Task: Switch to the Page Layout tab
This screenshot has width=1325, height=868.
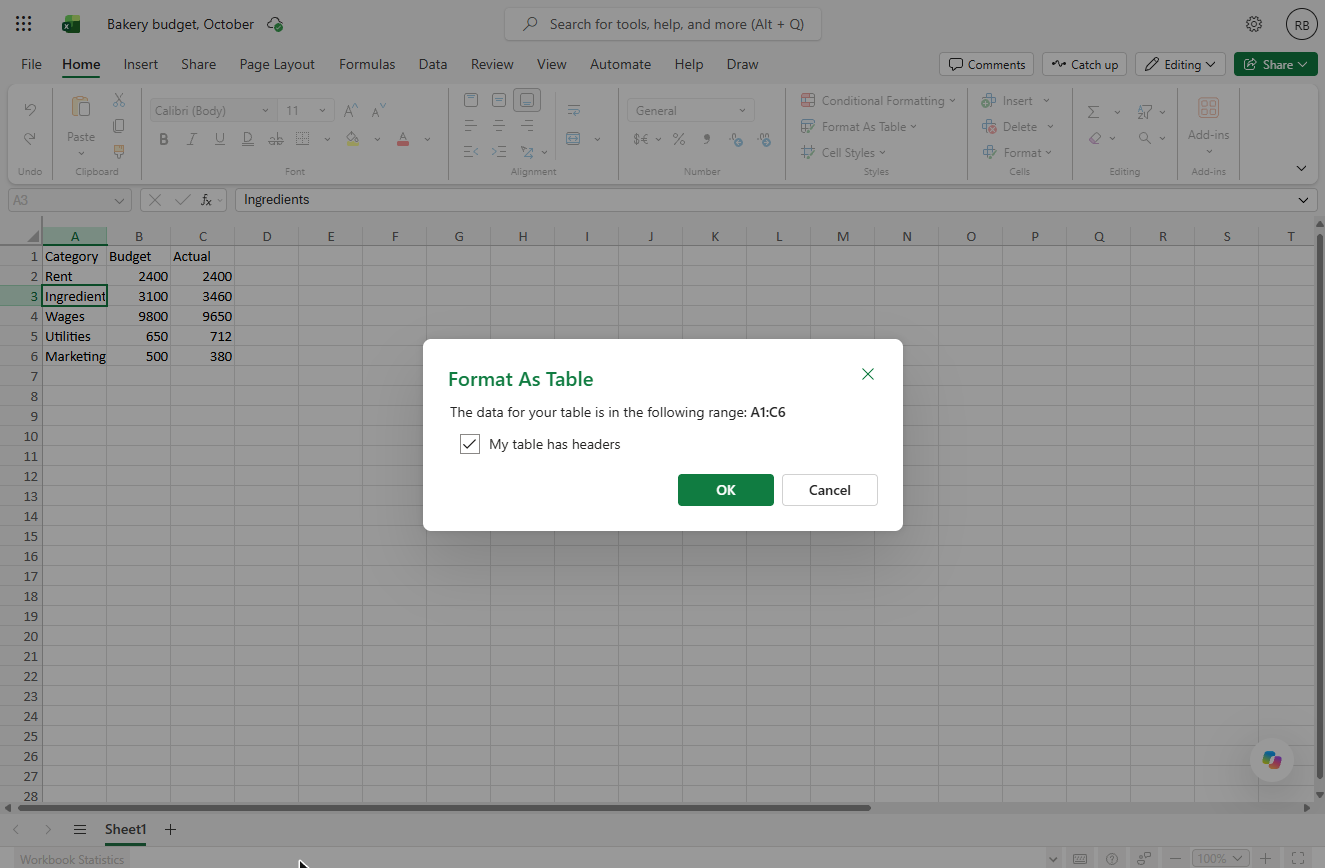Action: click(x=277, y=64)
